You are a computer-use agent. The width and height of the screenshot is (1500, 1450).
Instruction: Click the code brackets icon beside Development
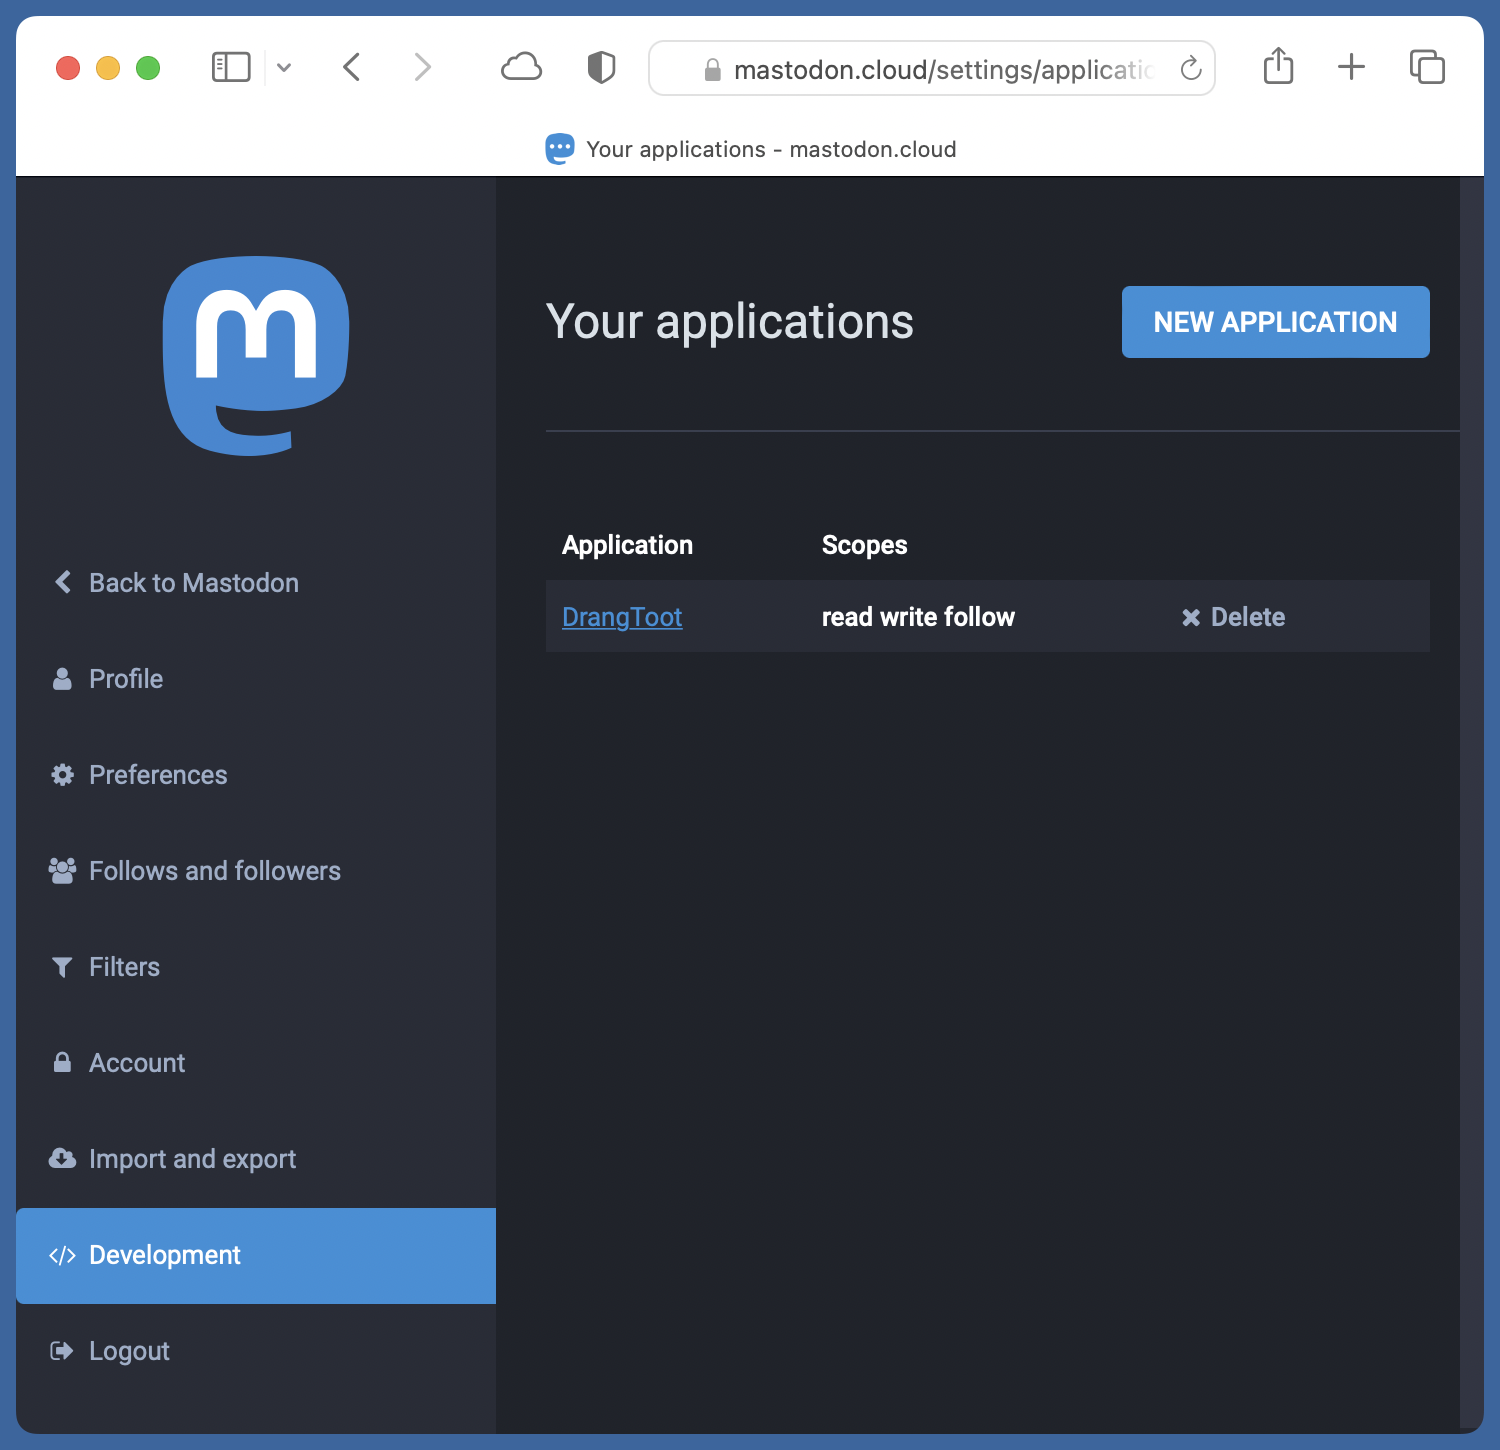62,1255
